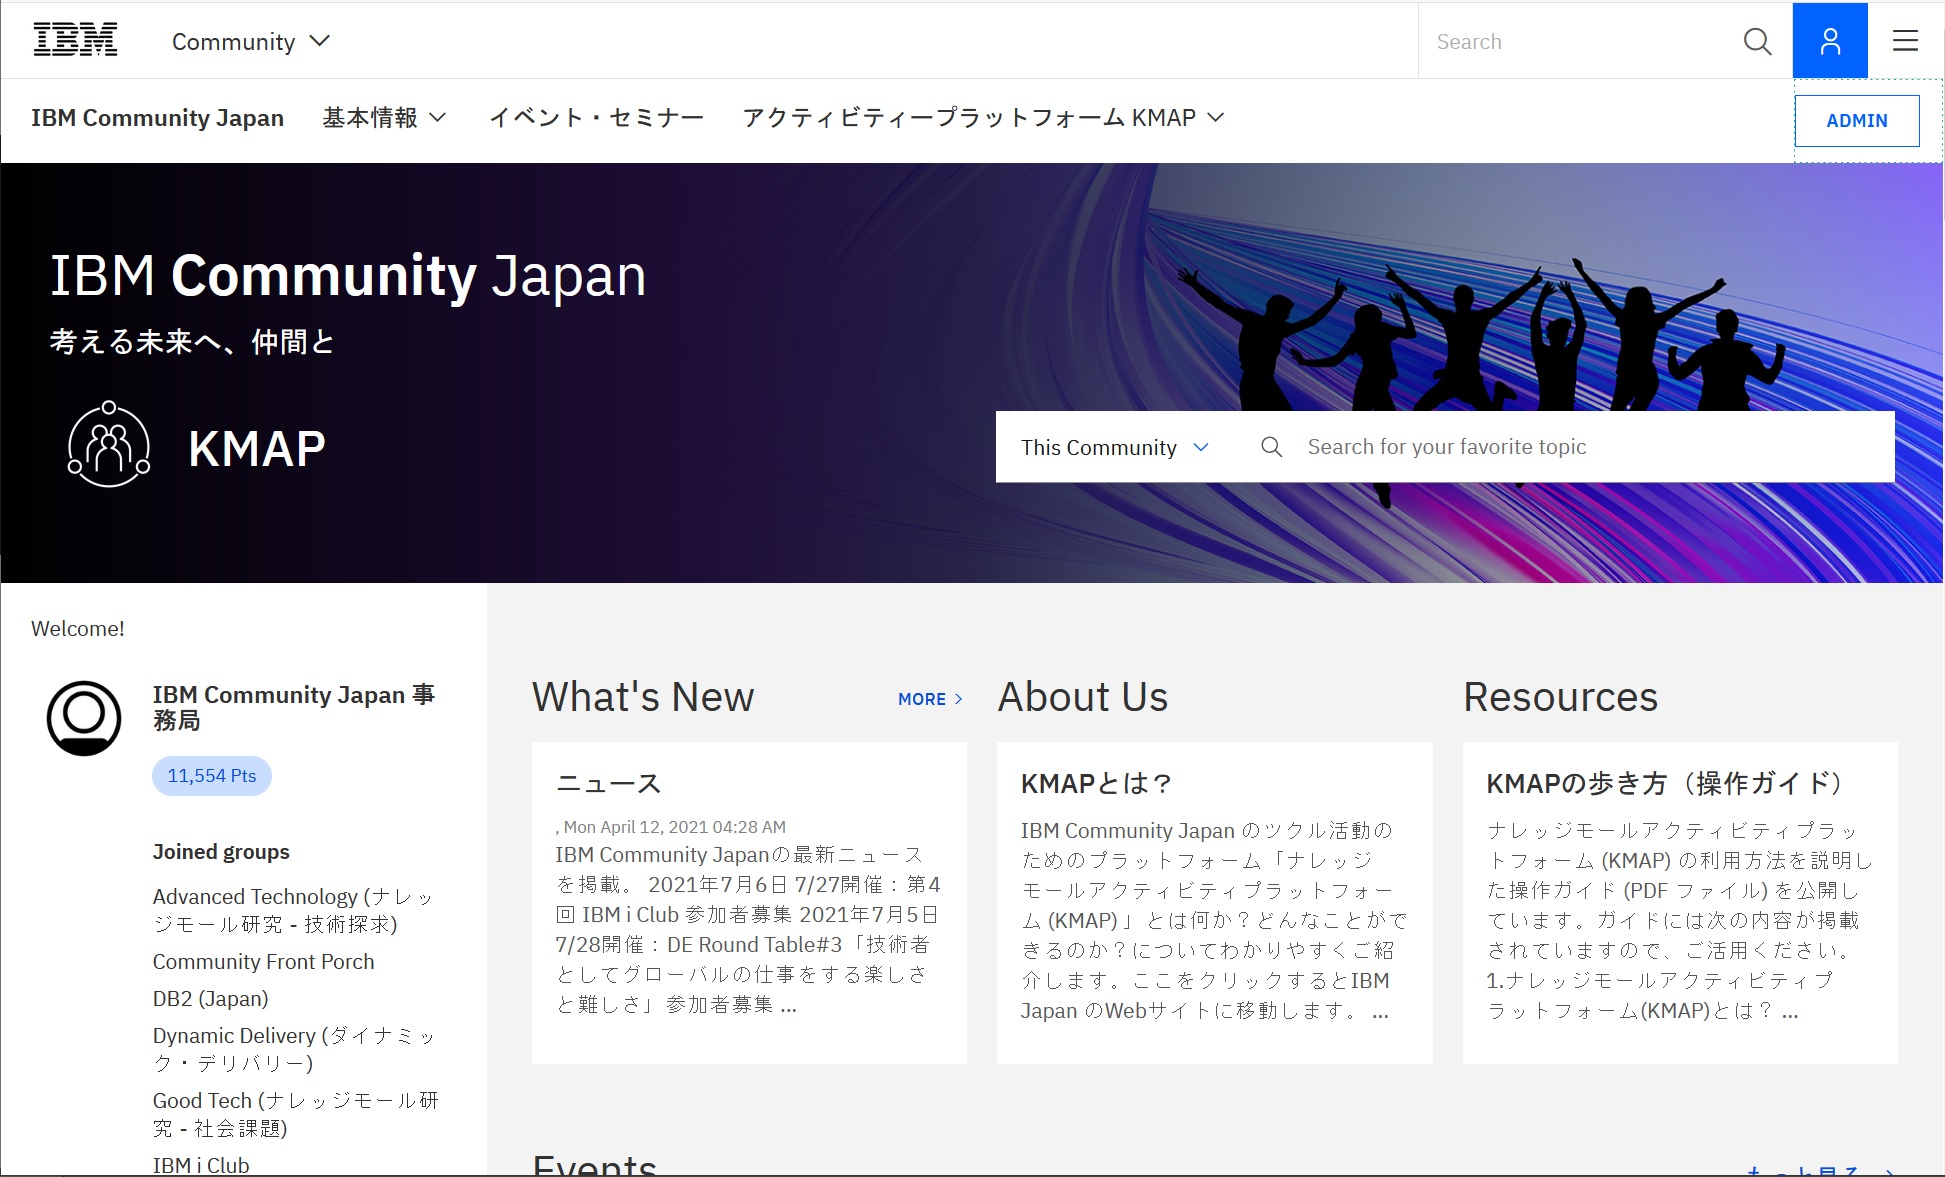Click Search for your favorite topic field

pyautogui.click(x=1590, y=447)
